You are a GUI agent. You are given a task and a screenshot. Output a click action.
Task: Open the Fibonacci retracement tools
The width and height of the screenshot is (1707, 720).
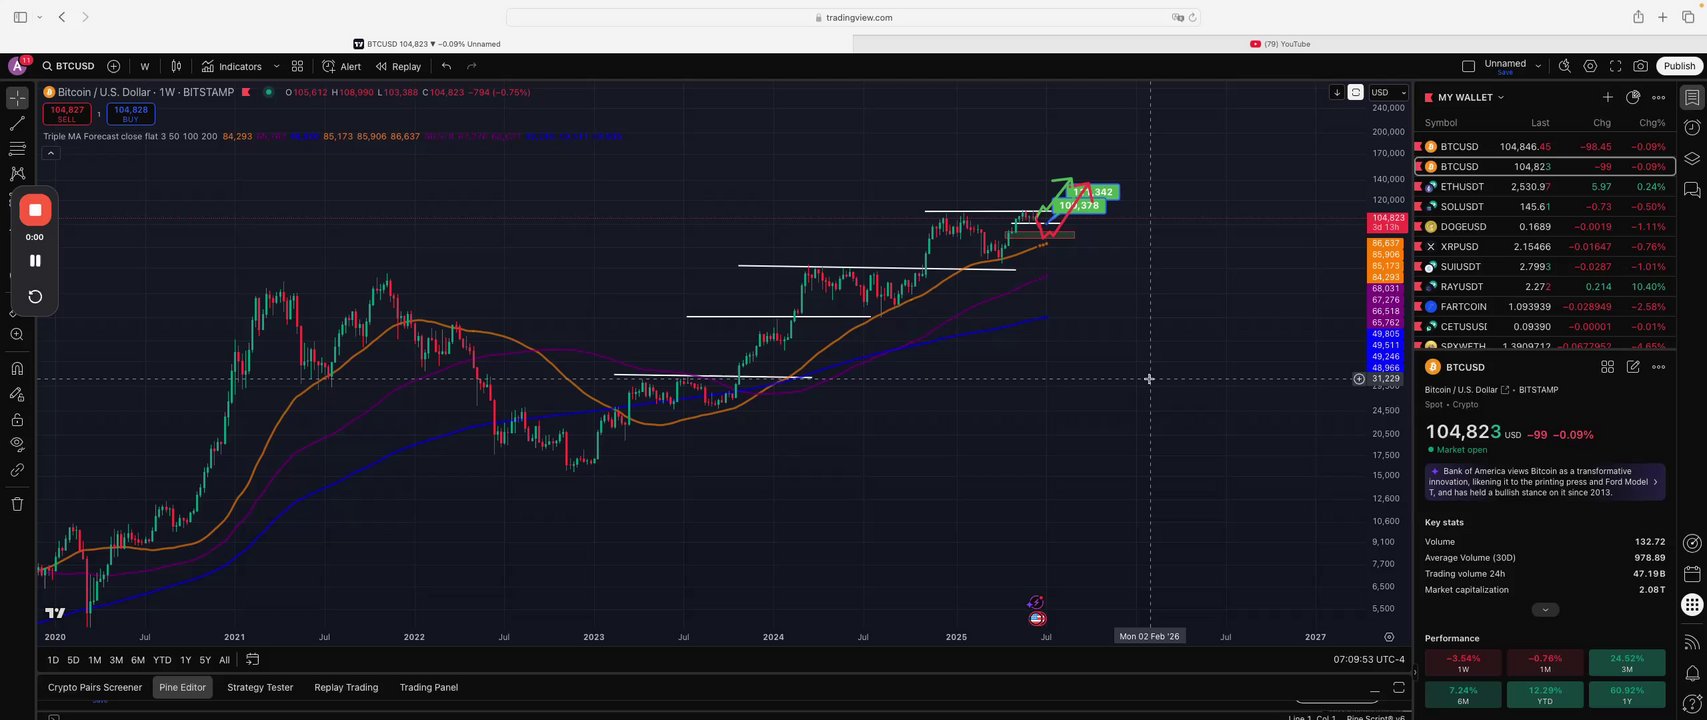(17, 149)
